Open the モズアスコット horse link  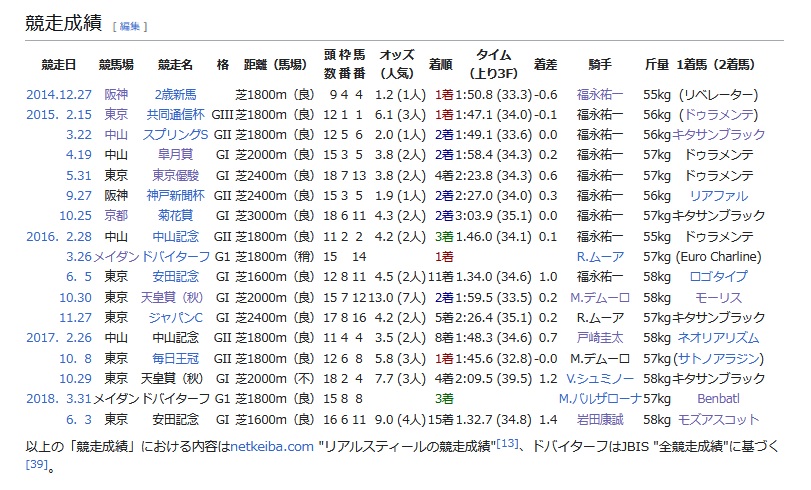click(718, 419)
